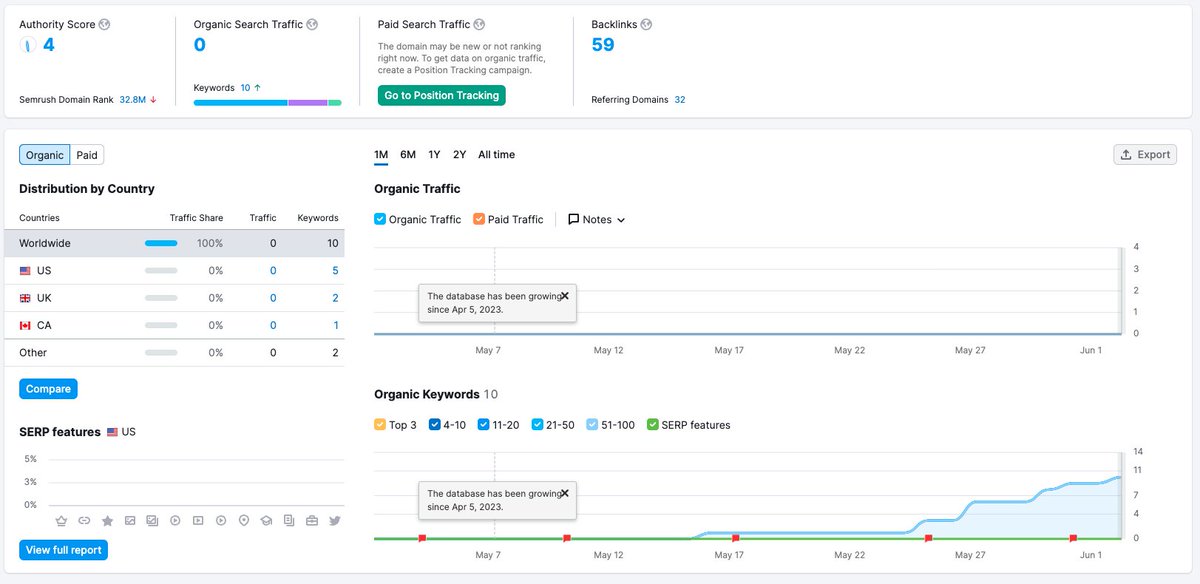Screen dimensions: 1200x584
Task: Open the 32.8M Semrush Domain Rank link
Action: coord(133,100)
